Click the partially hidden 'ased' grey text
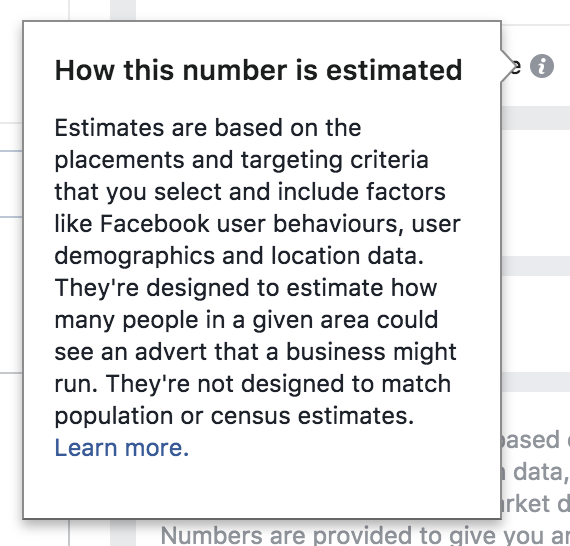 point(531,440)
